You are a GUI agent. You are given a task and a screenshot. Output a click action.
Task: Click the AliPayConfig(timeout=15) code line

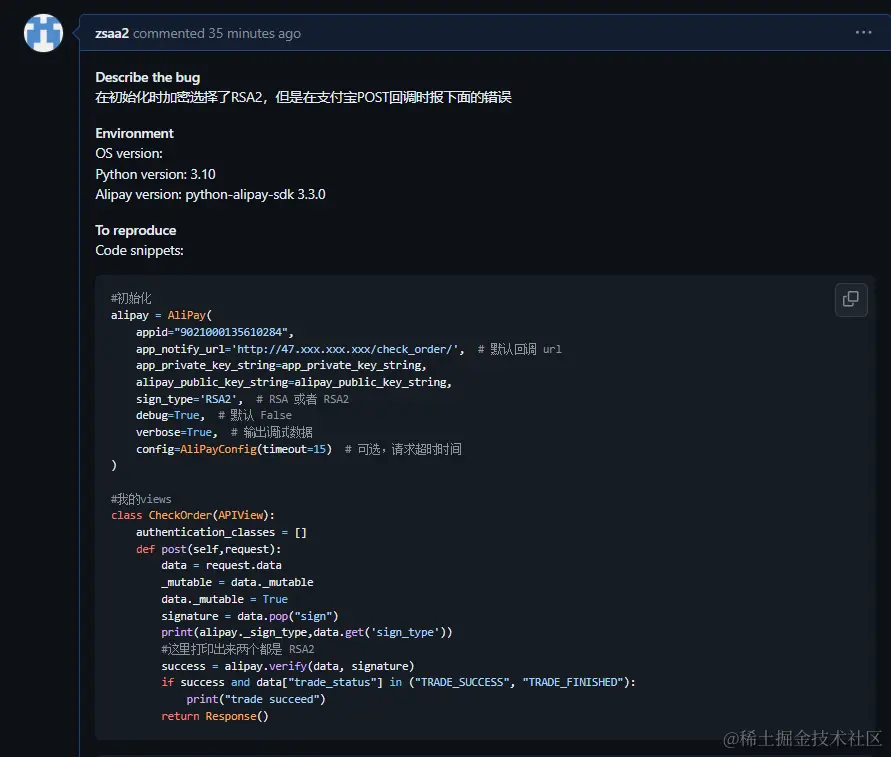point(234,449)
